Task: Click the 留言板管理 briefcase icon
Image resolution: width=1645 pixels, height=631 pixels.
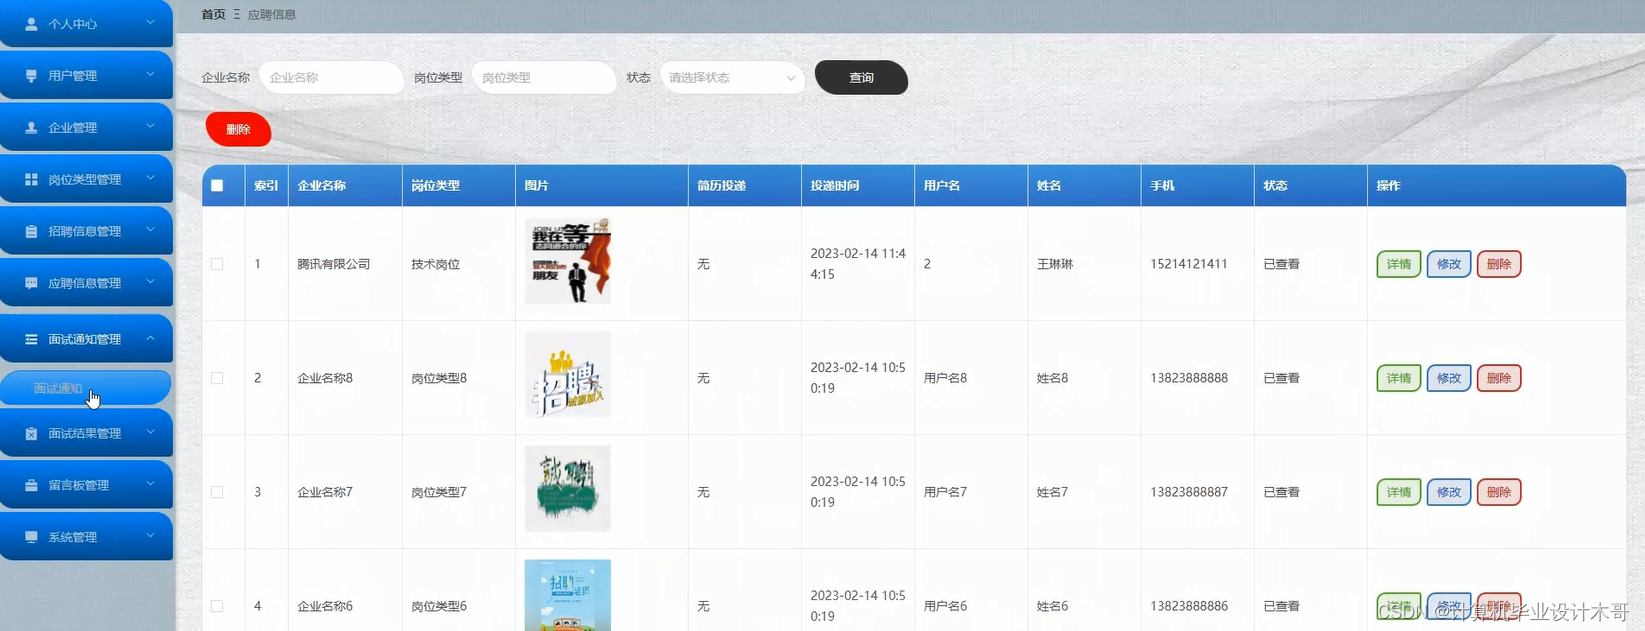Action: pyautogui.click(x=31, y=485)
